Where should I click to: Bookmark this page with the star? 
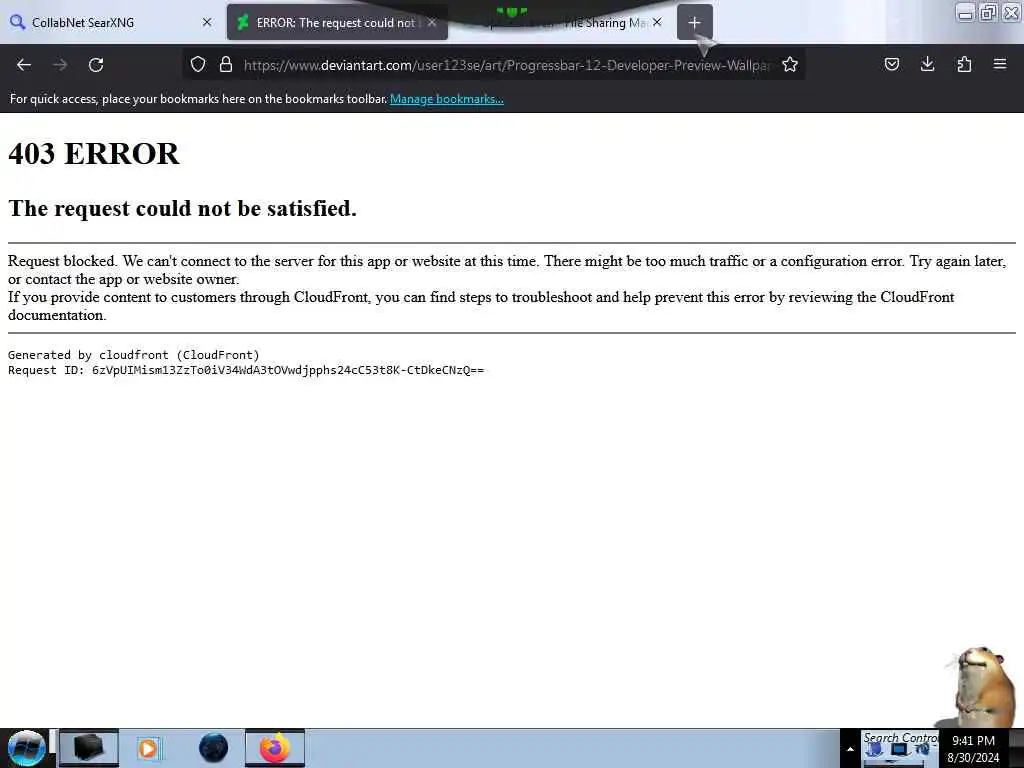click(x=790, y=64)
